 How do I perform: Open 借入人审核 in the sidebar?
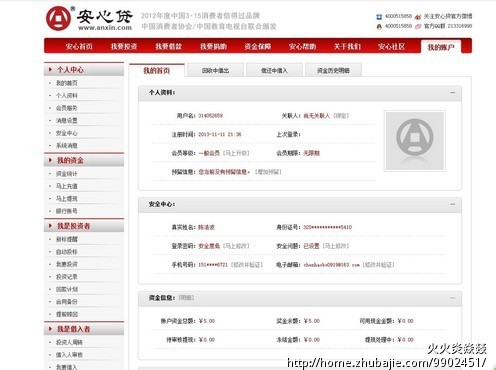[69, 355]
